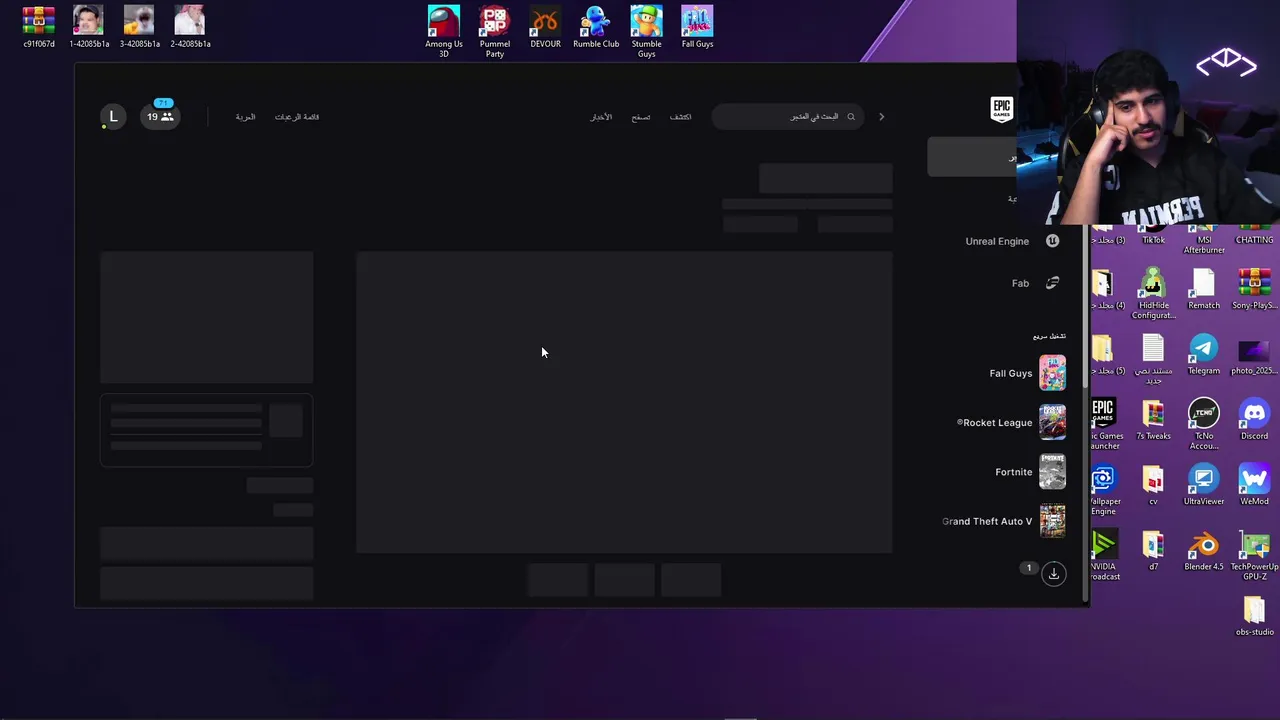Open the TcNo Account Switcher shortcut

[1204, 423]
